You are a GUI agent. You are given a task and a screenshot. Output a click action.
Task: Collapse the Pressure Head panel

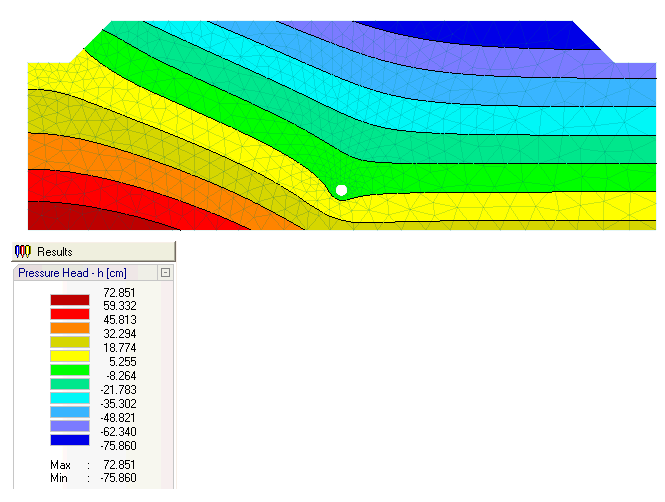click(165, 273)
